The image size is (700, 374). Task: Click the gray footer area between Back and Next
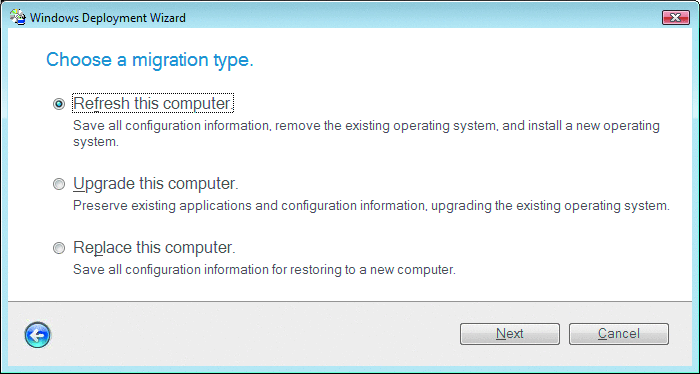click(x=254, y=334)
